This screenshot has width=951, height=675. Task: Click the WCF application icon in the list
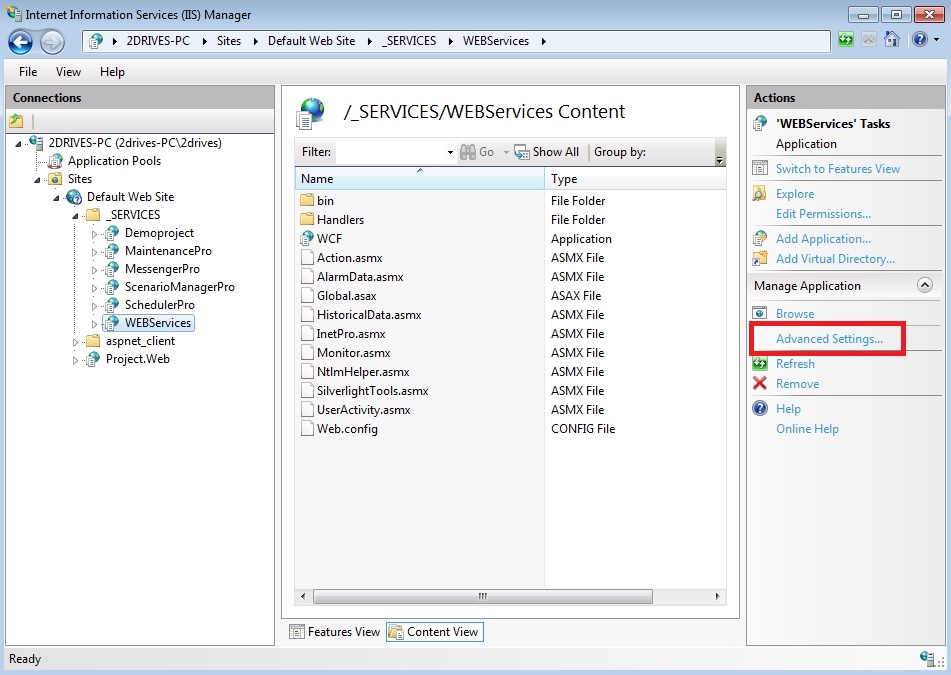click(308, 239)
